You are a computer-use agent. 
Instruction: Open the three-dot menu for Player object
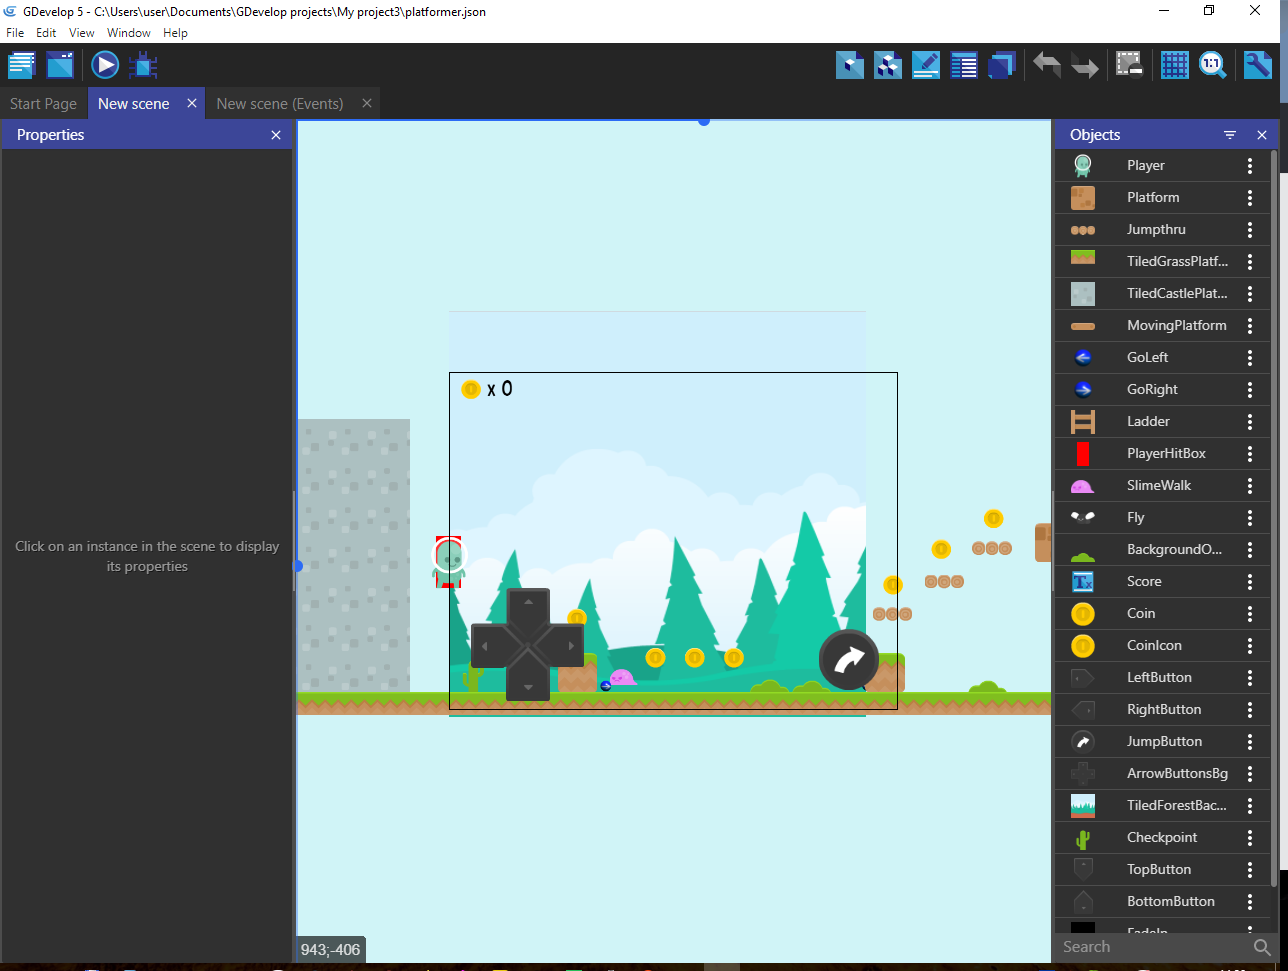1250,166
